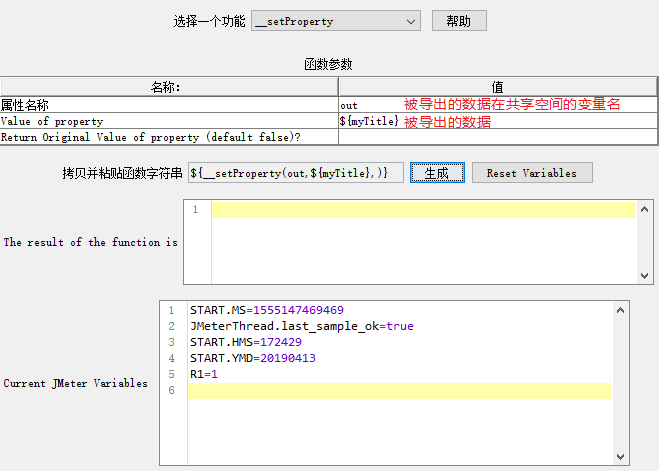Click the 'out' value cell
This screenshot has width=660, height=473.
click(498, 105)
